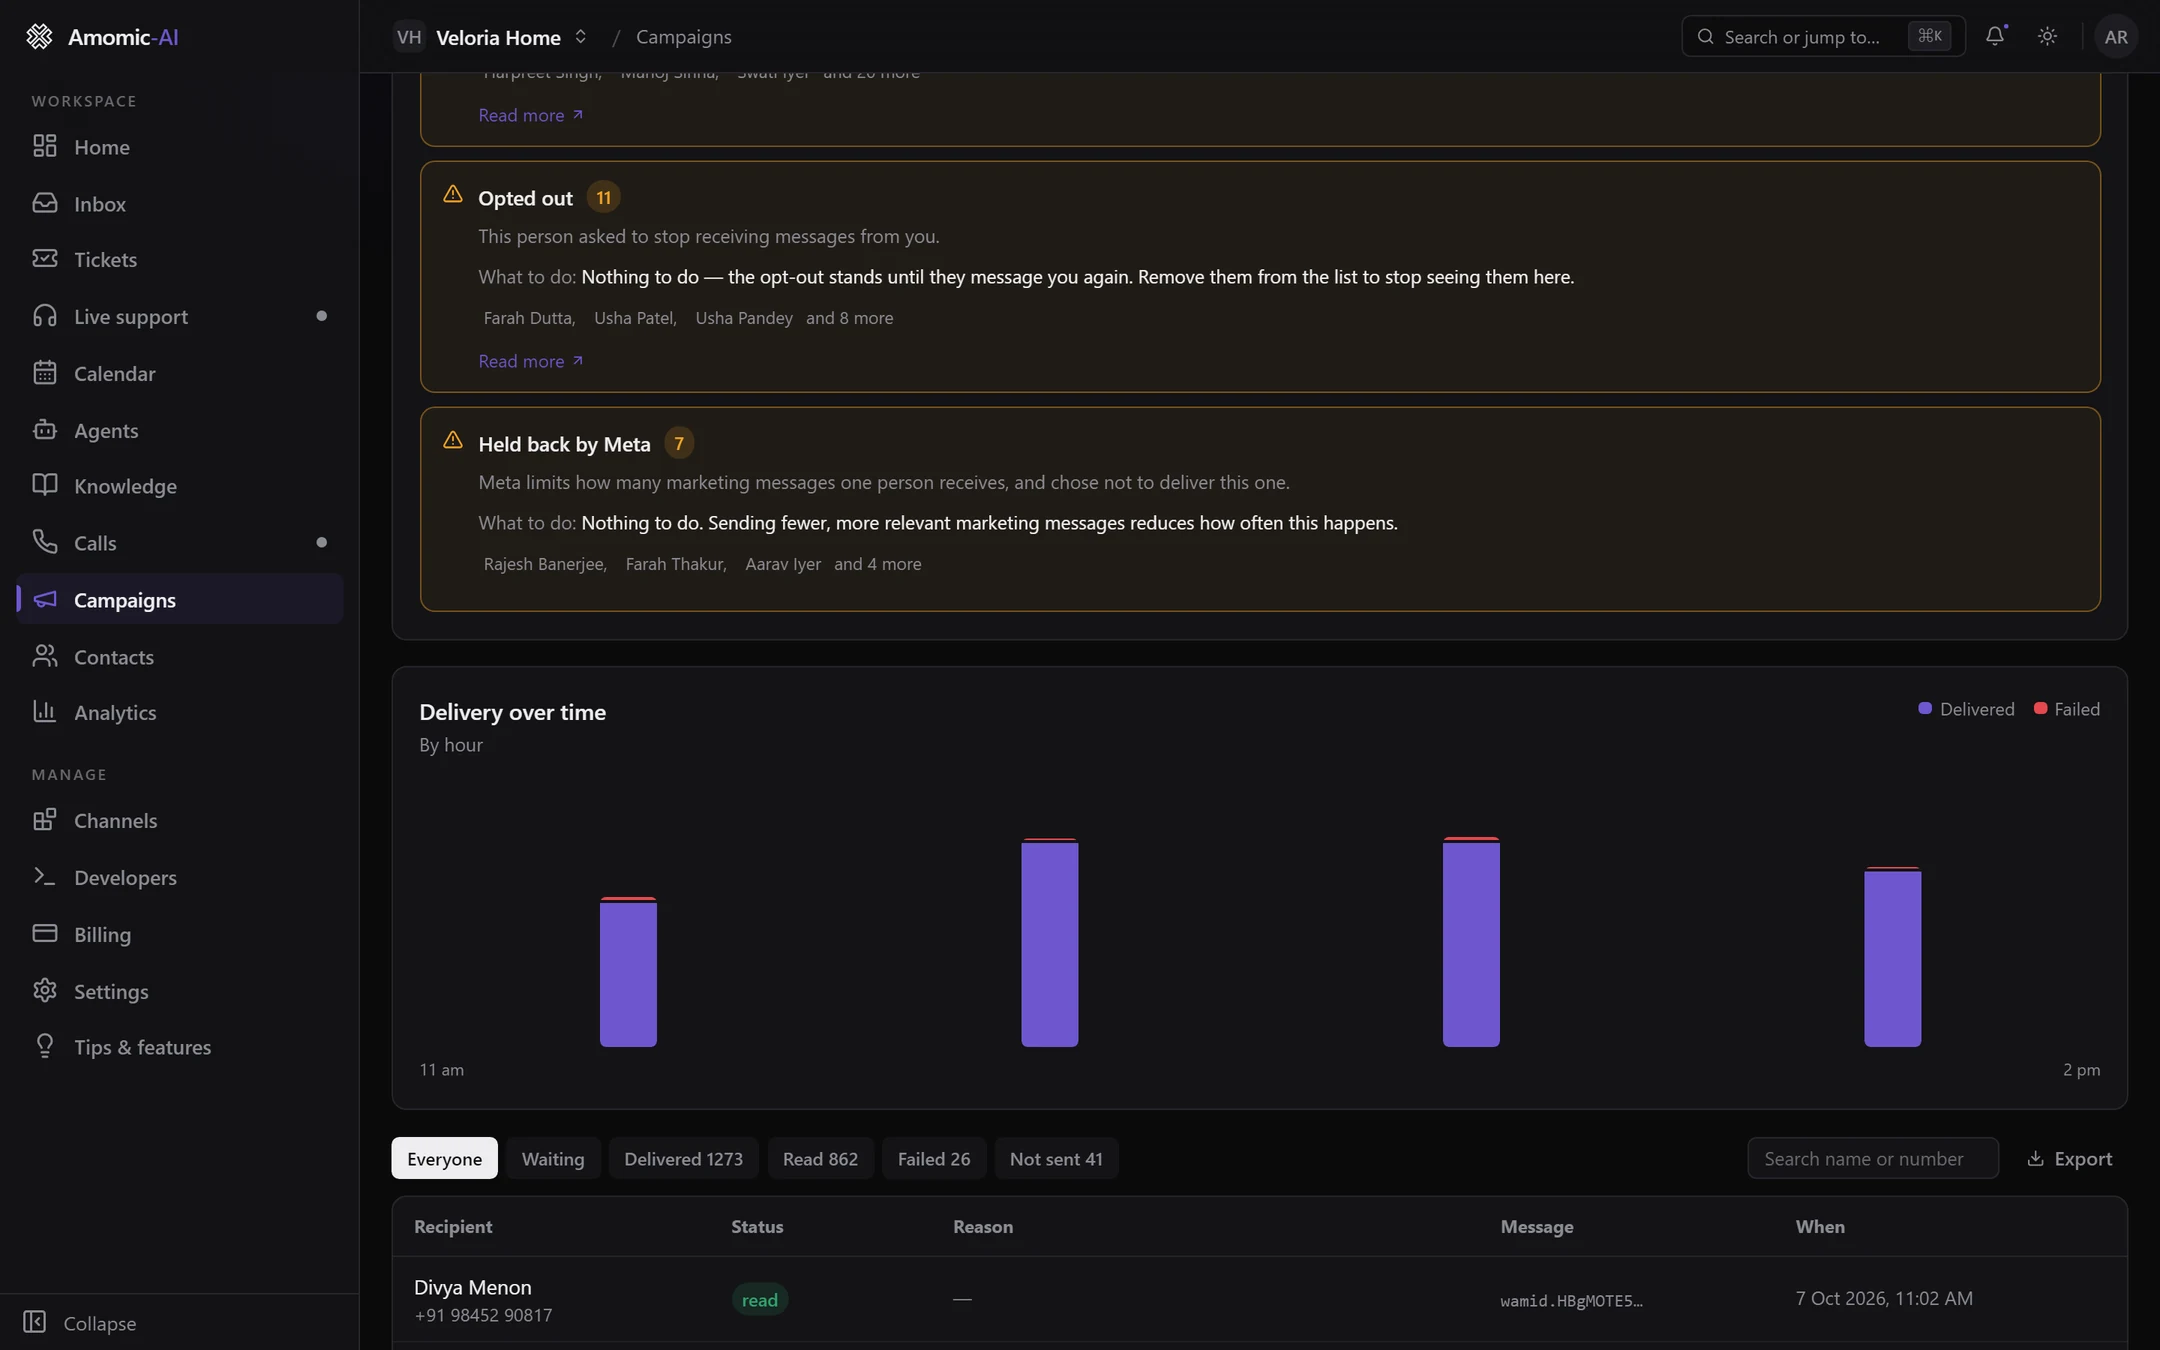This screenshot has width=2160, height=1350.
Task: Expand Opted out Read more link
Action: [530, 361]
